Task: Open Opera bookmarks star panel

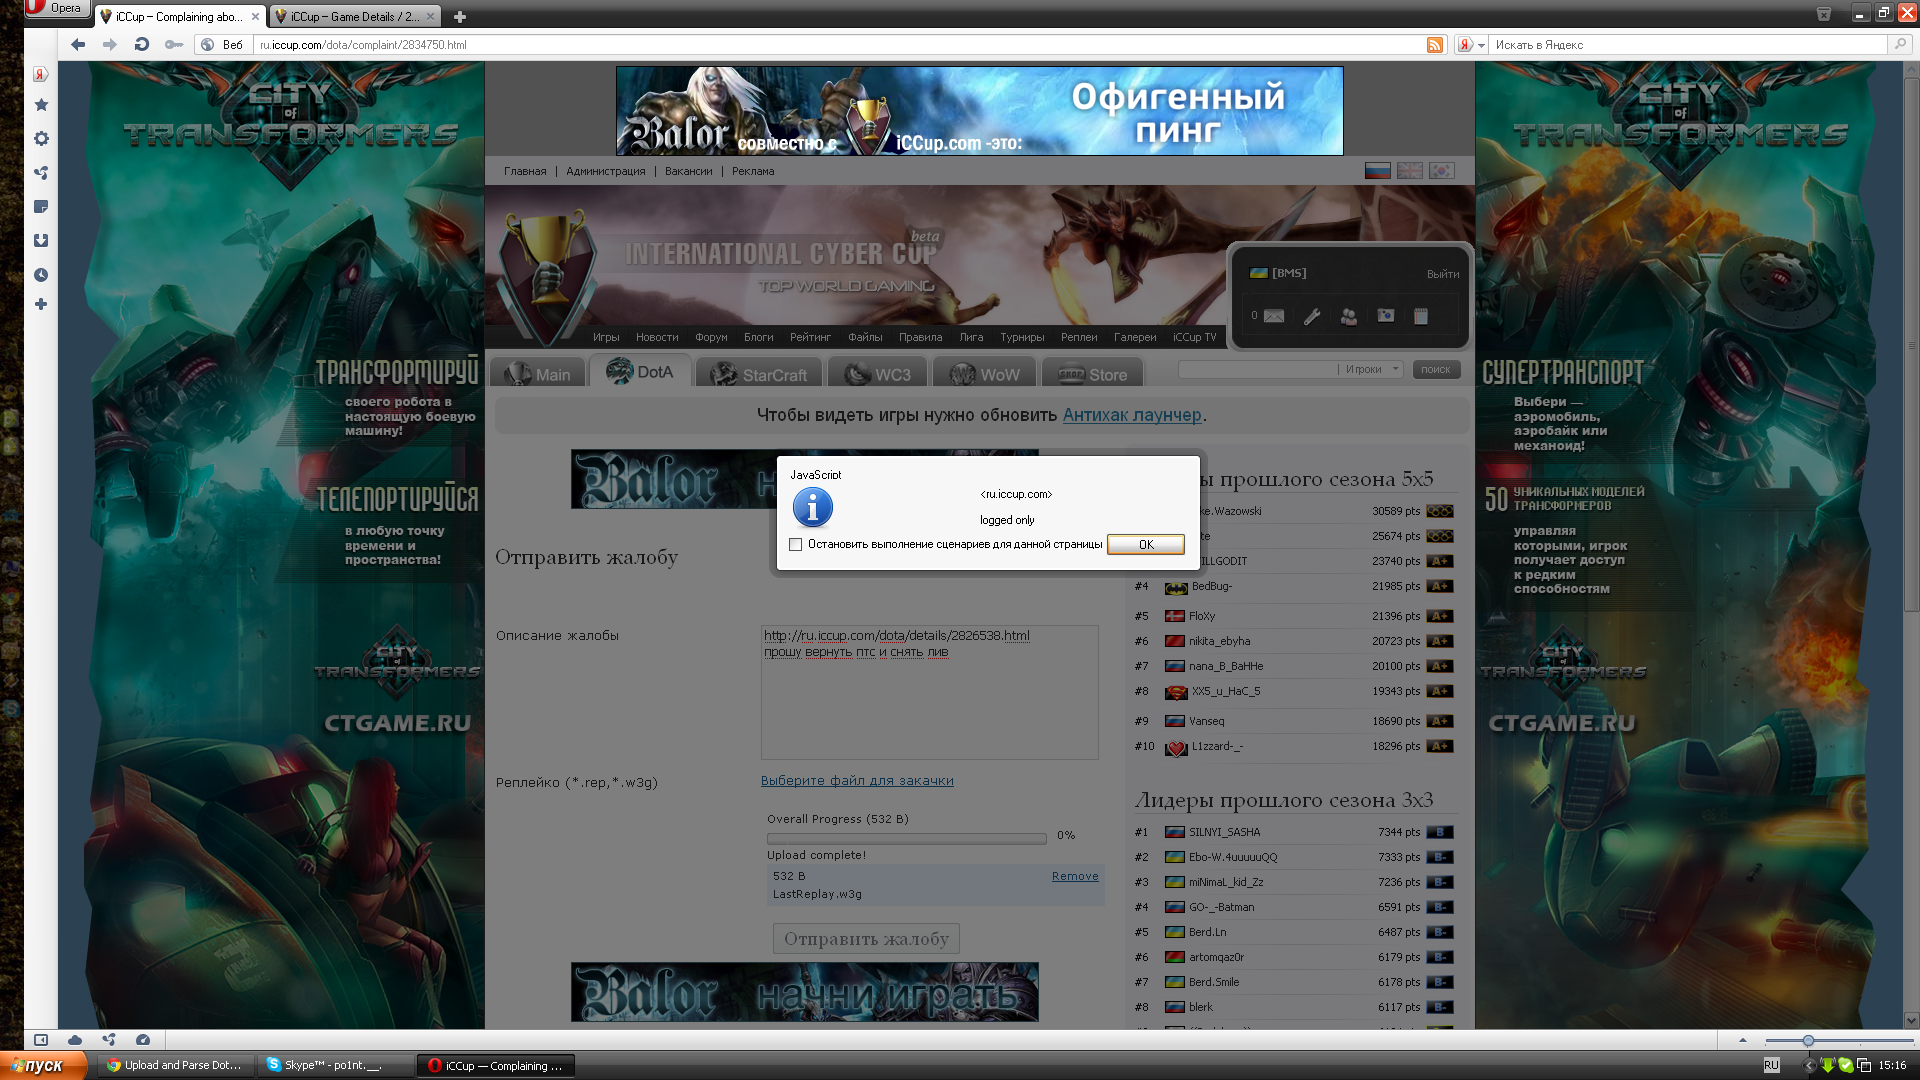Action: coord(41,105)
